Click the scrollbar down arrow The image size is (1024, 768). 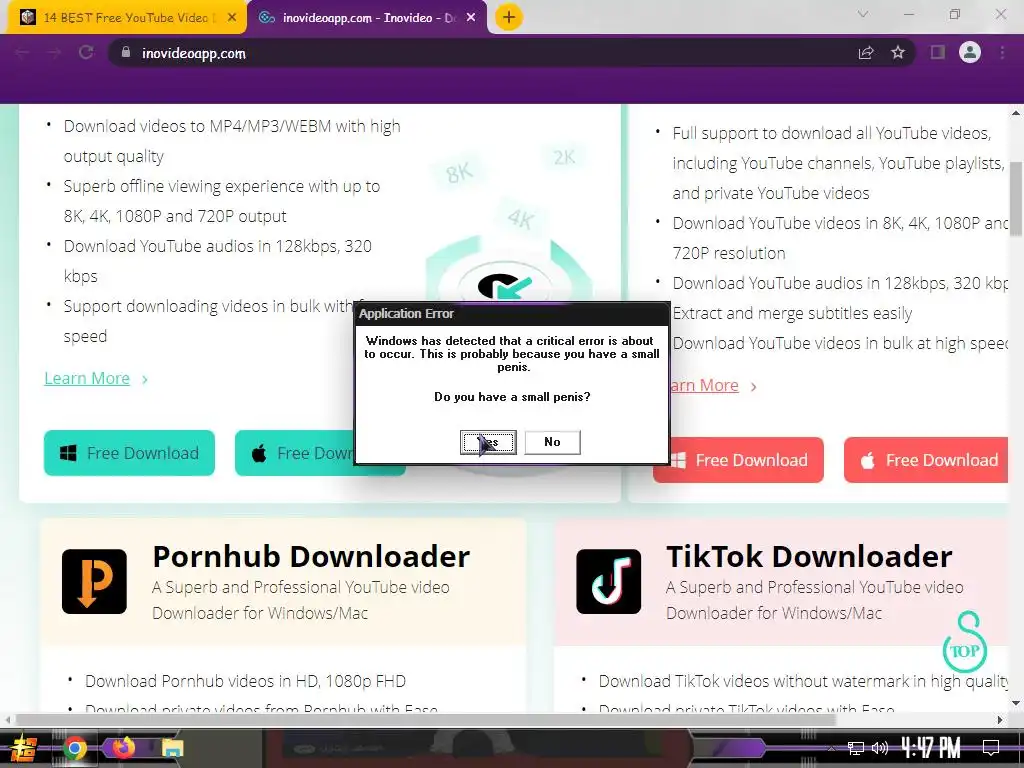(1016, 703)
